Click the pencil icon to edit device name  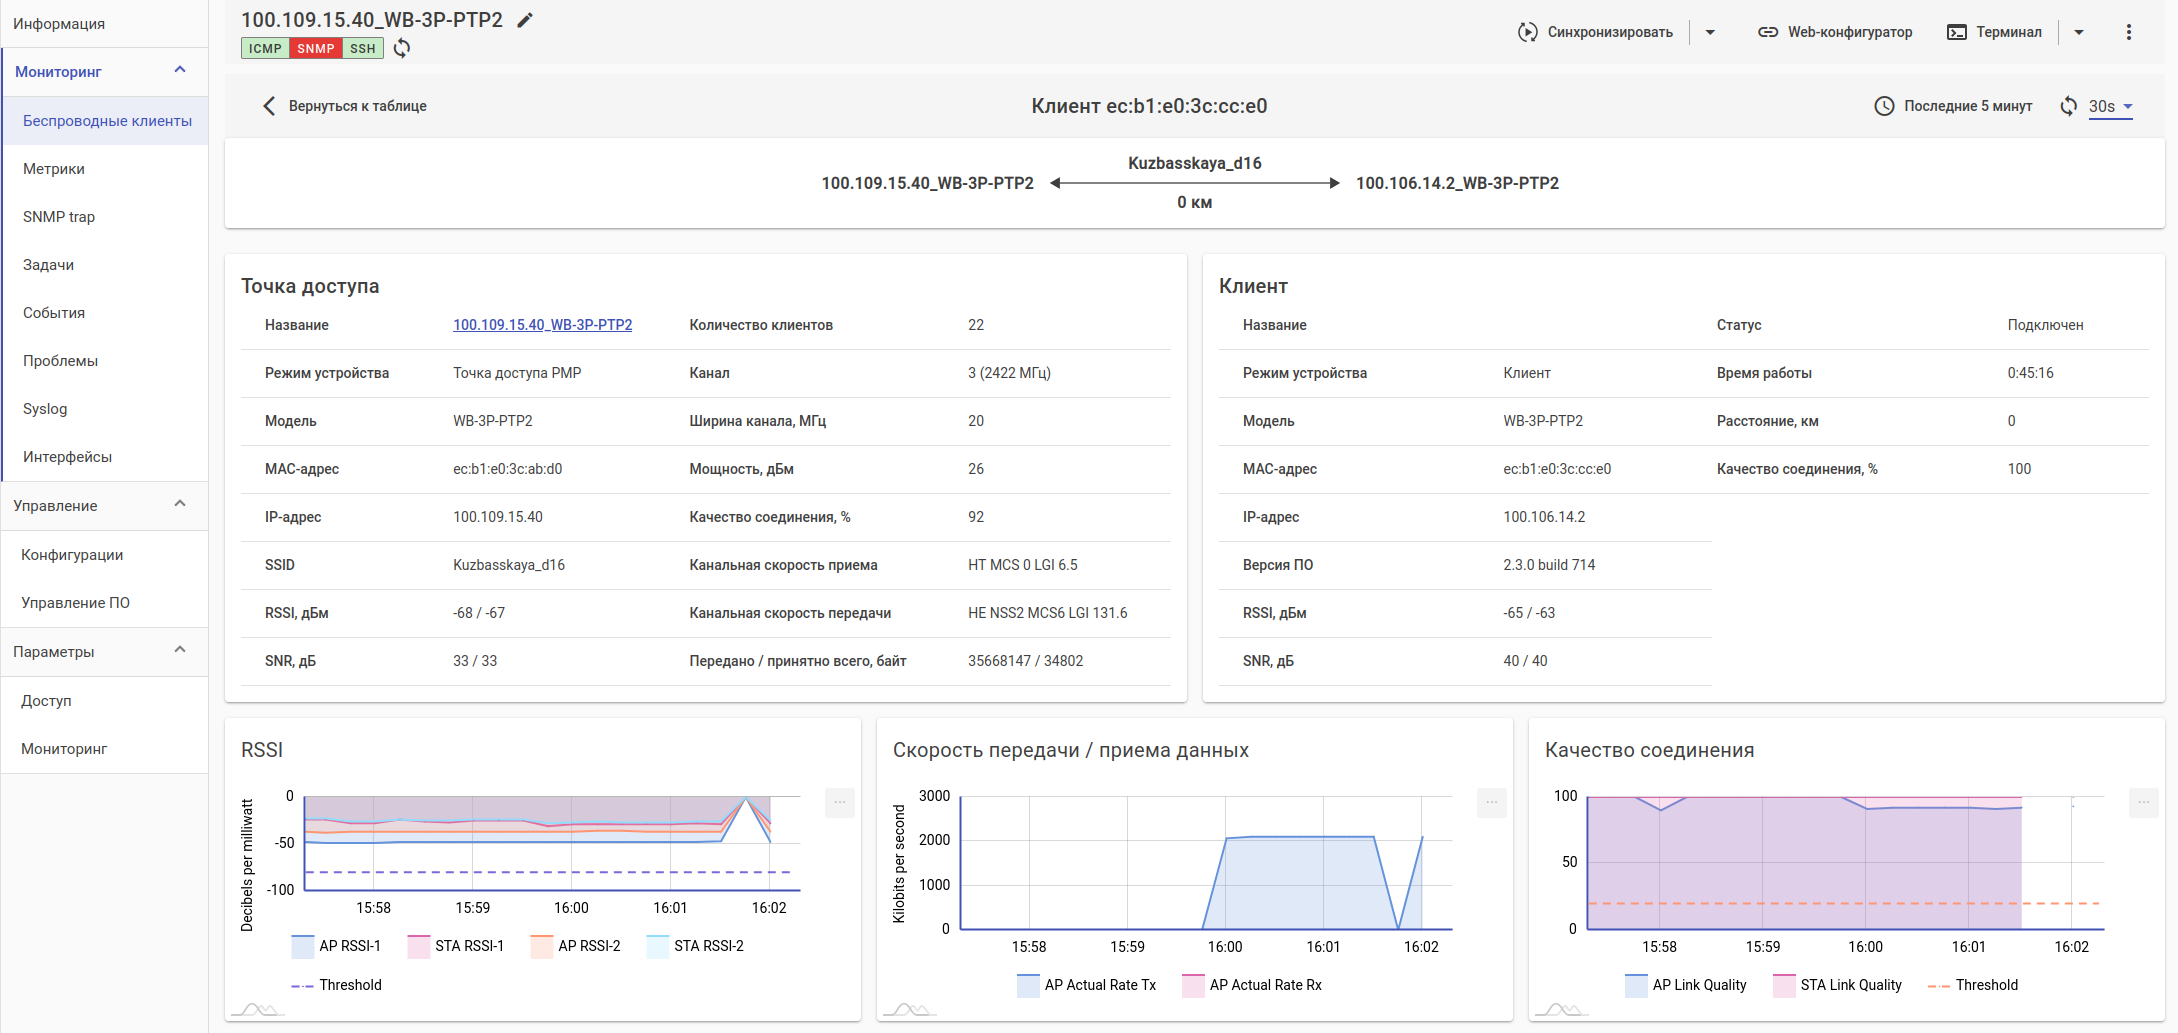pos(525,21)
